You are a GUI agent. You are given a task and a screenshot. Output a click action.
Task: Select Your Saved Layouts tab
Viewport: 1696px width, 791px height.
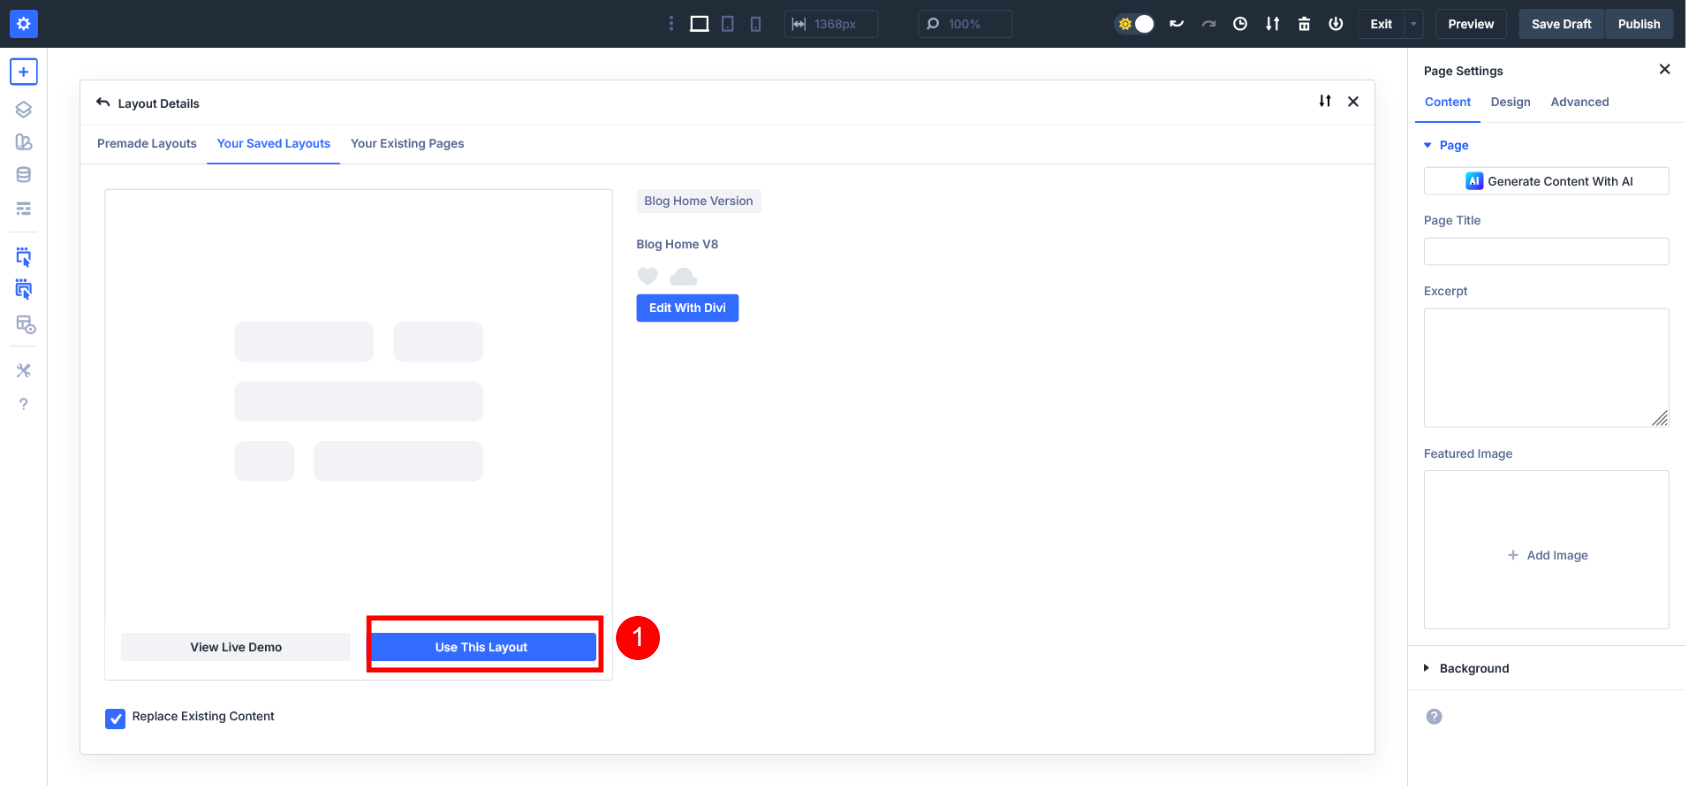click(273, 144)
